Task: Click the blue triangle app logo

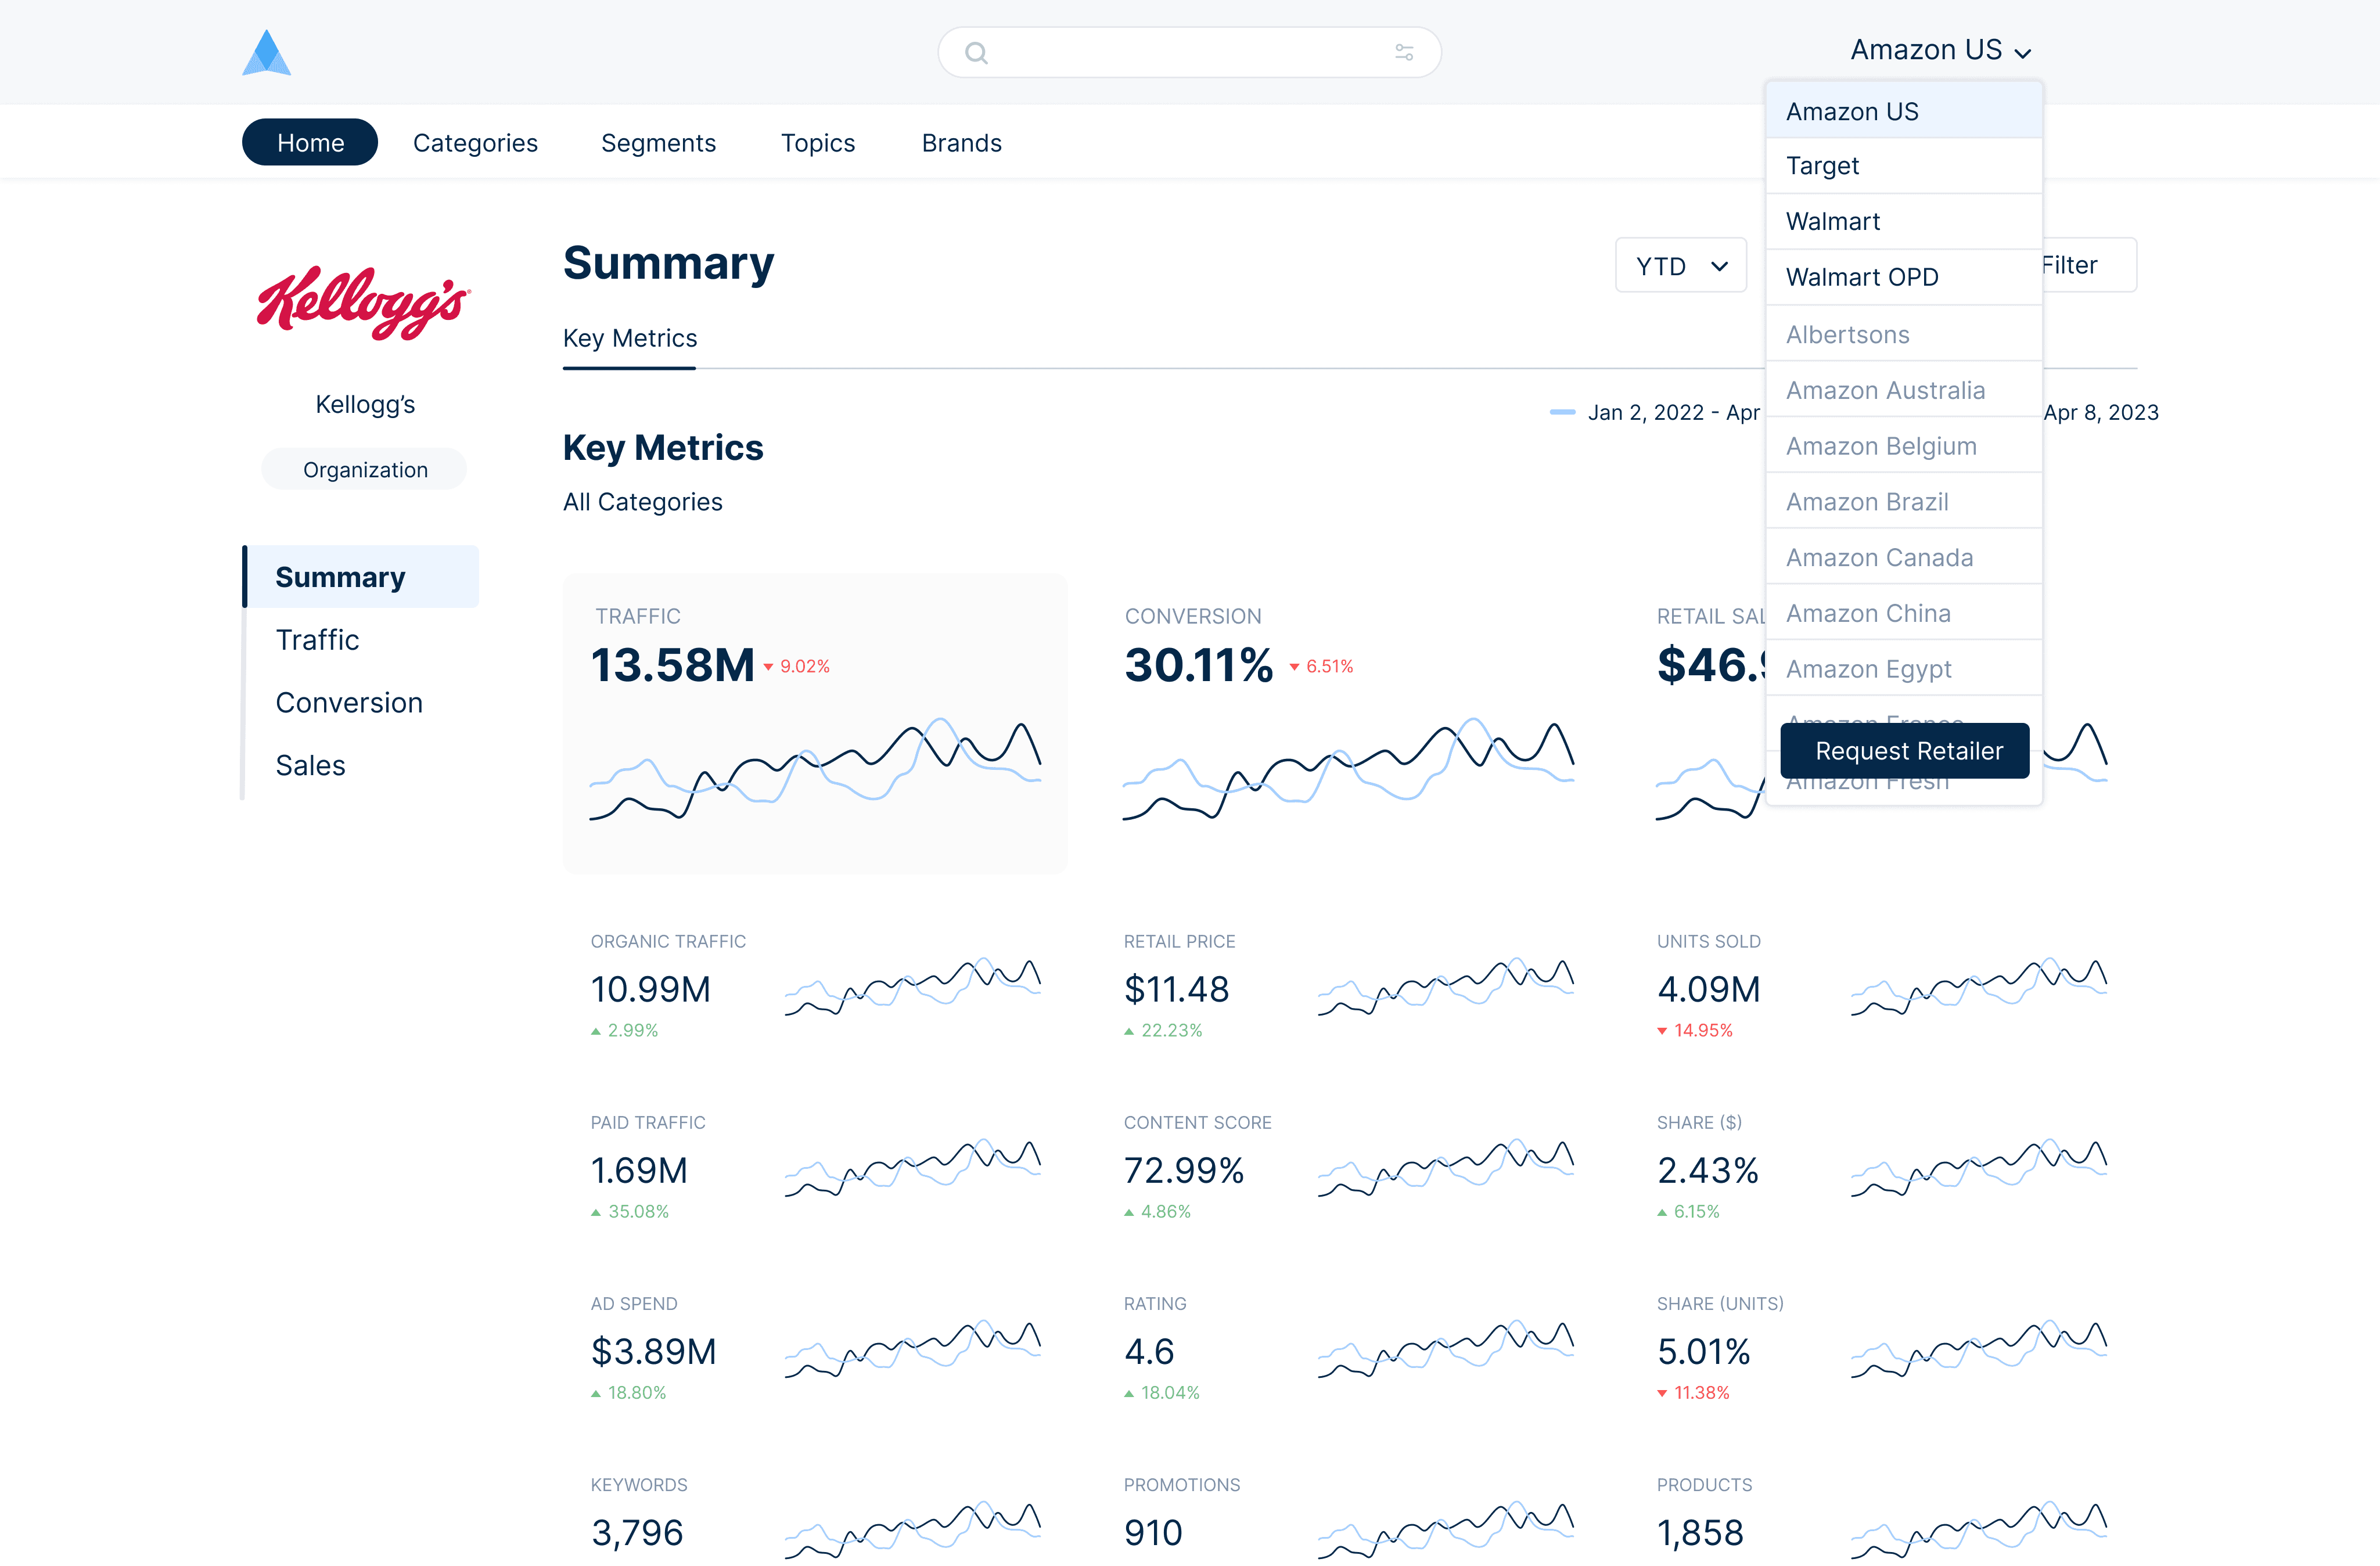Action: point(266,53)
